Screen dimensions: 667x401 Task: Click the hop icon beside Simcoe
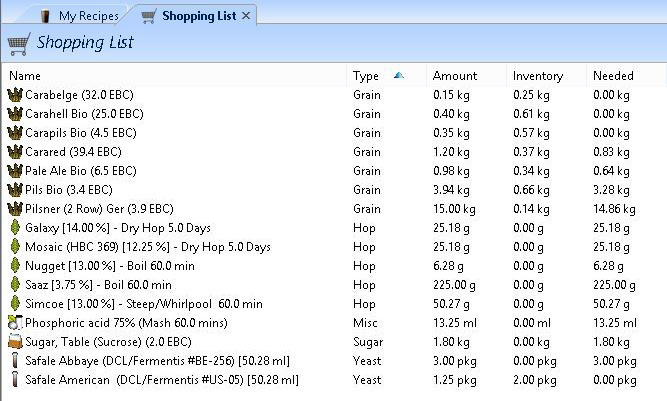pos(15,304)
